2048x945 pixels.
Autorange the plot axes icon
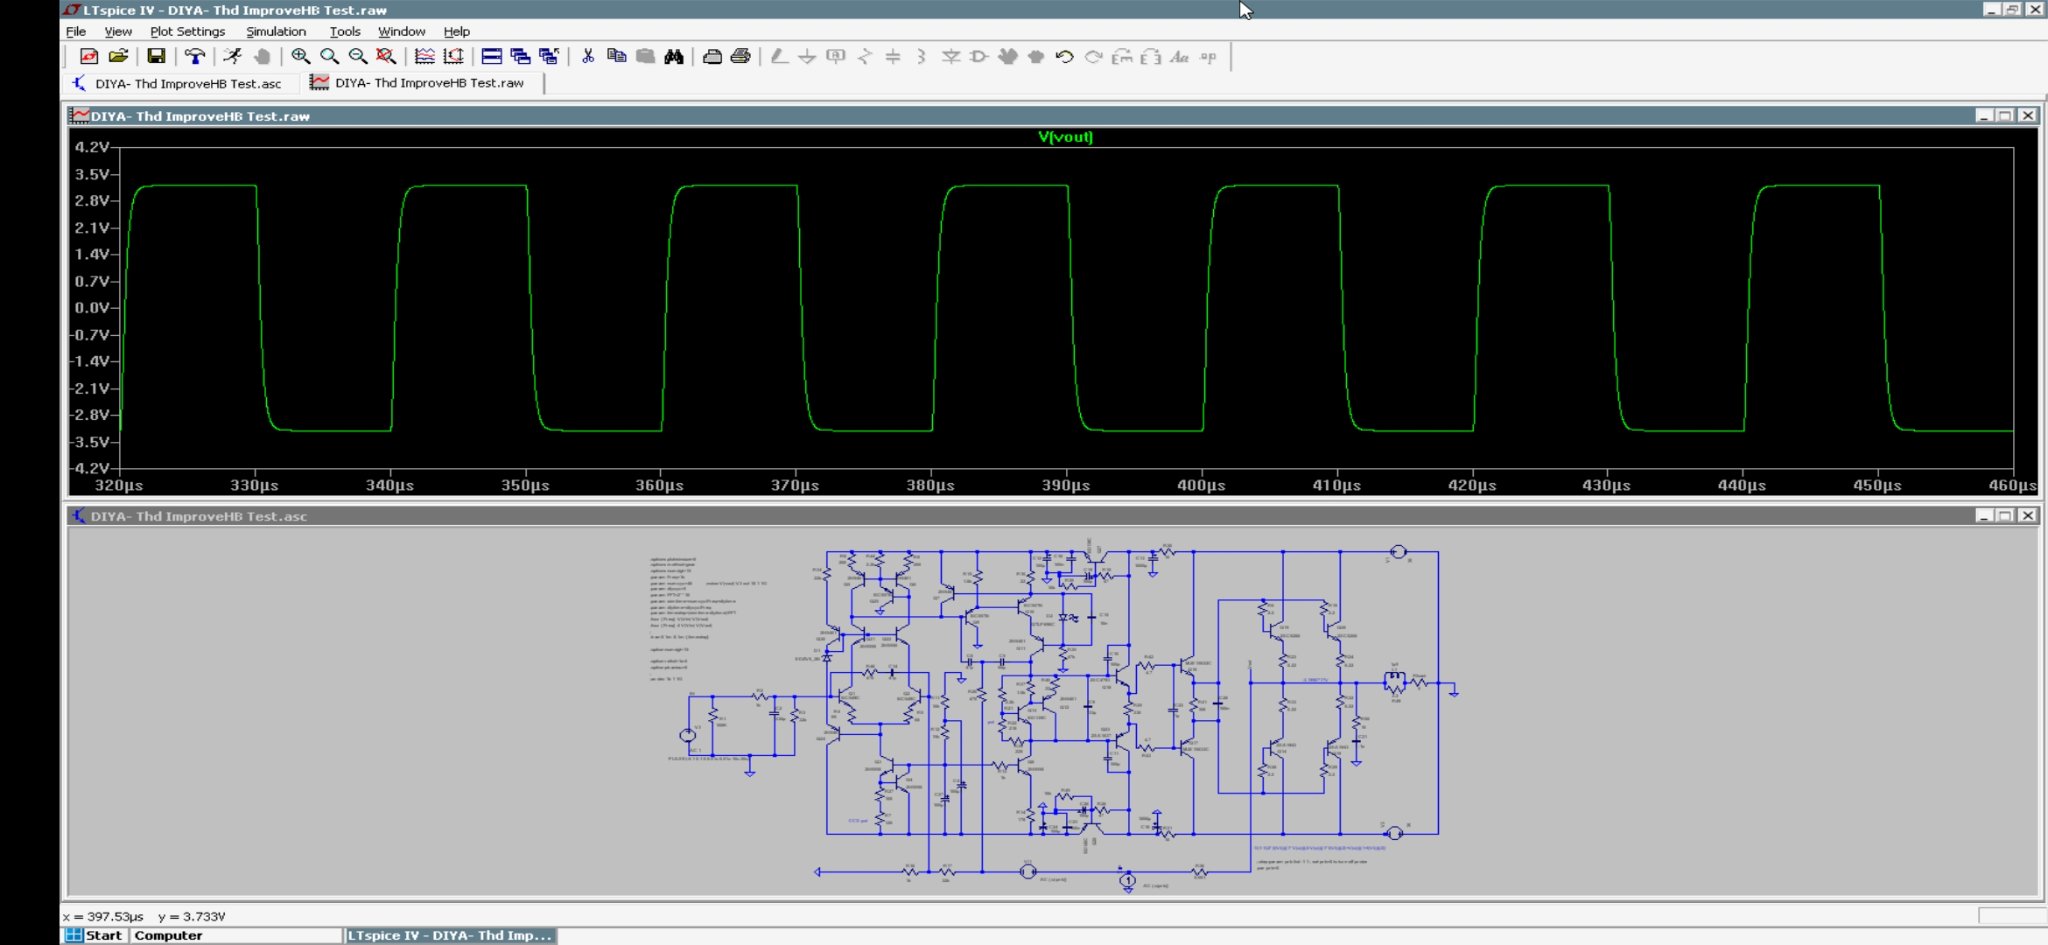coord(454,57)
